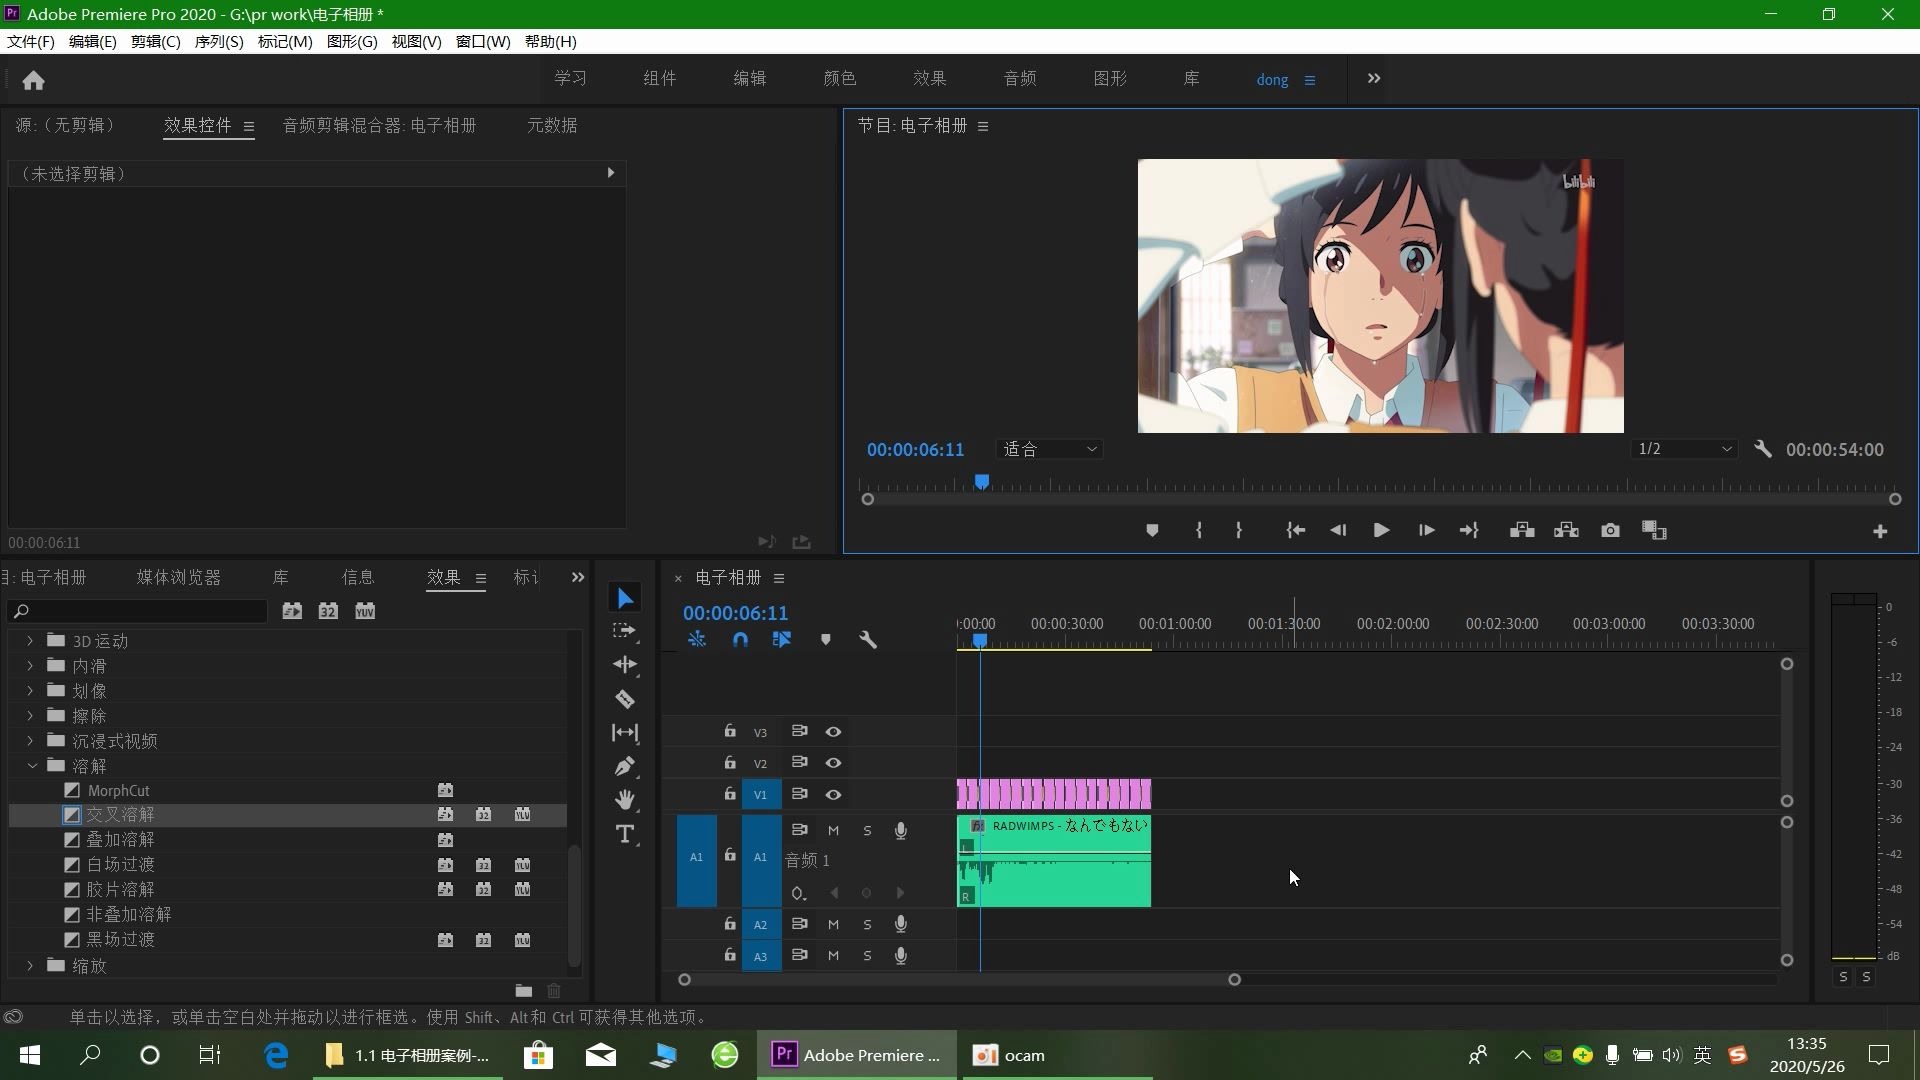This screenshot has width=1920, height=1080.
Task: Click the Home icon
Action: tap(33, 80)
